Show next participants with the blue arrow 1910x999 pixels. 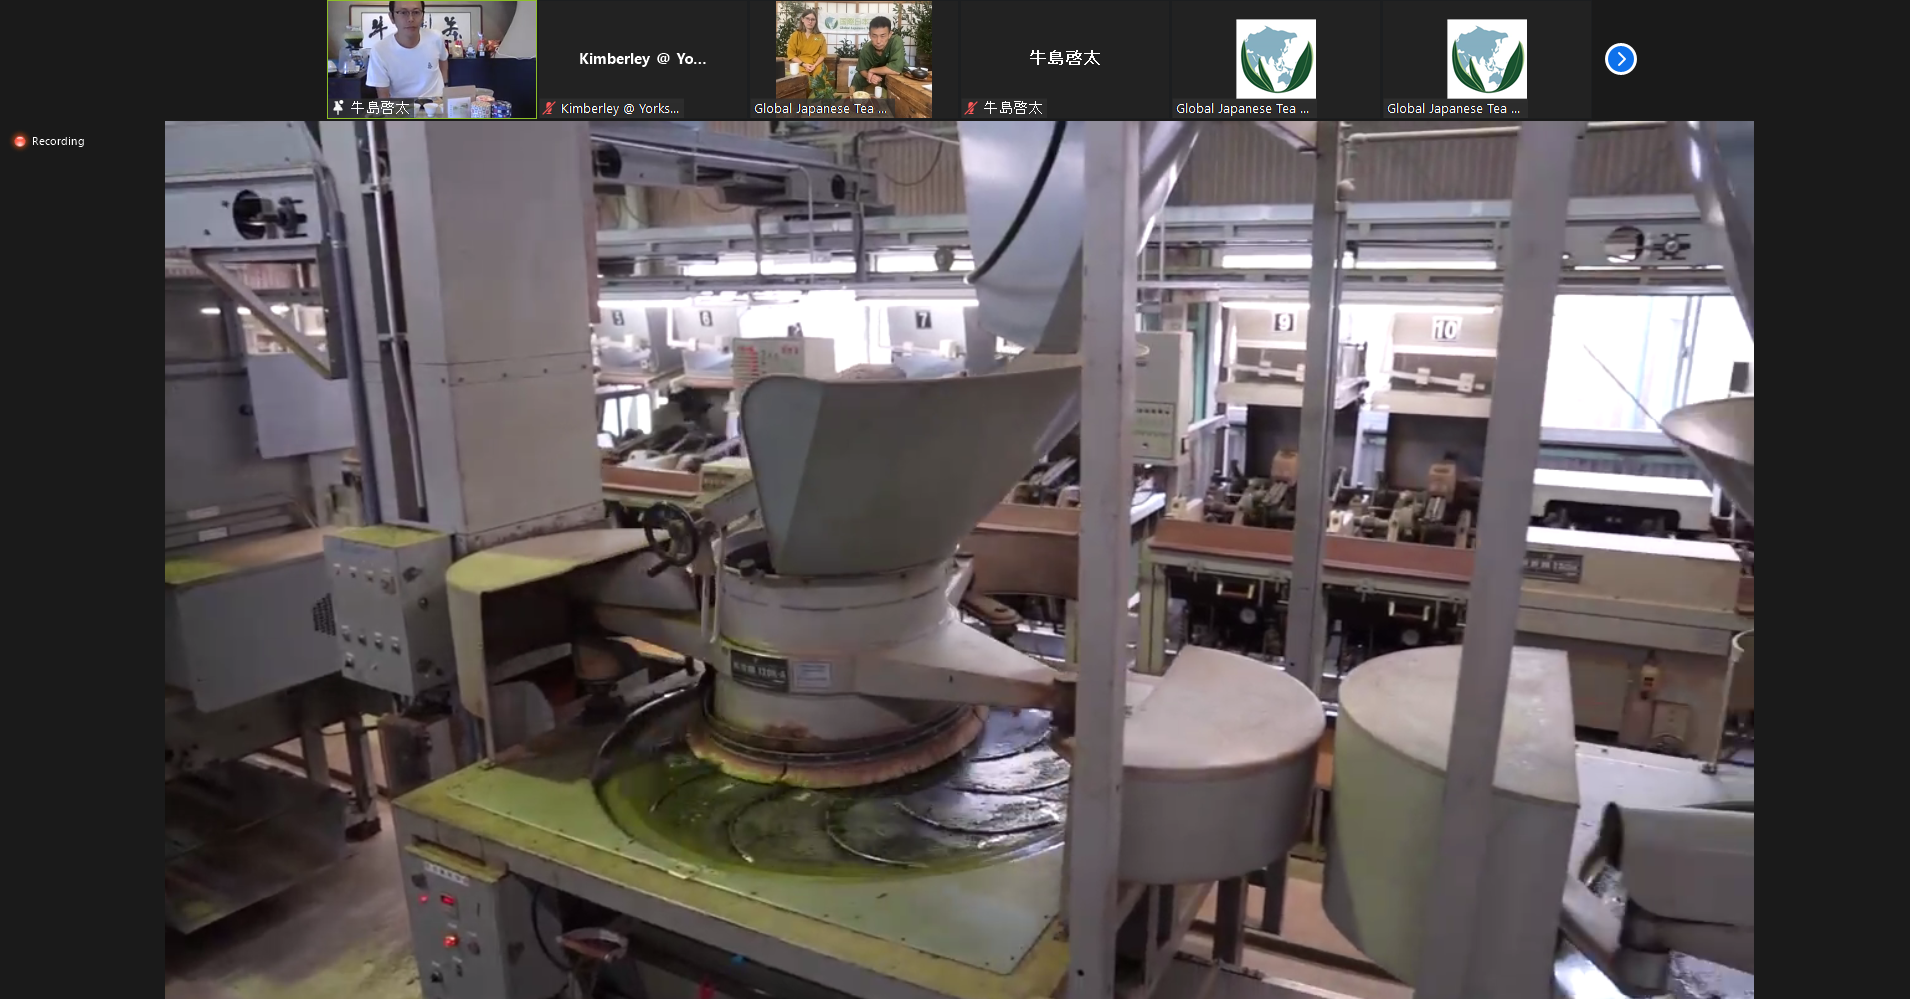[x=1620, y=59]
